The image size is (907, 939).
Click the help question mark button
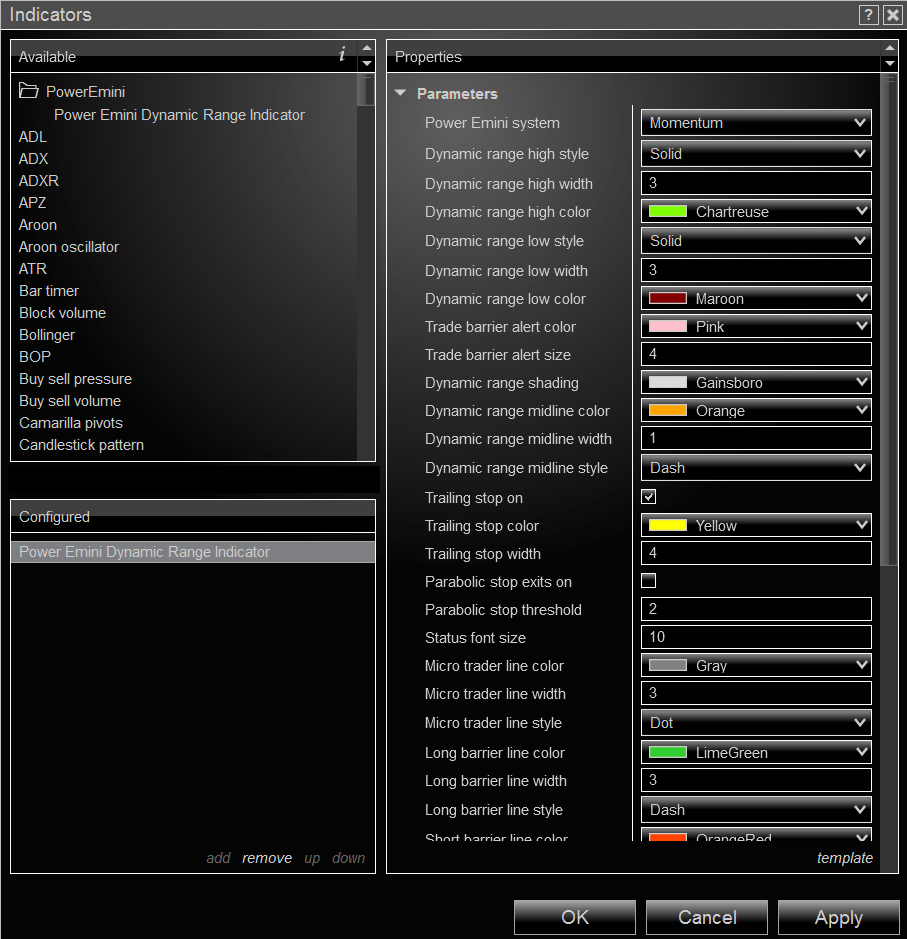click(868, 14)
